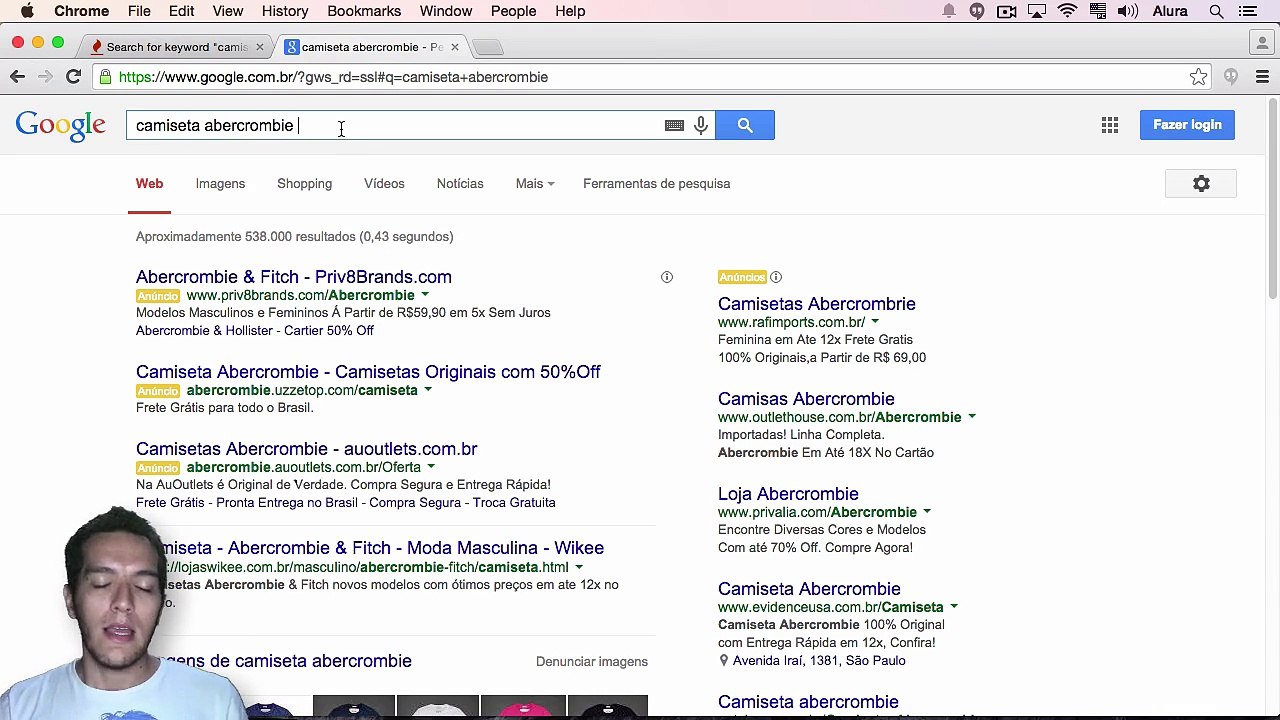1280x720 pixels.
Task: Click info icon next to right-column Anúncios label
Action: point(776,277)
